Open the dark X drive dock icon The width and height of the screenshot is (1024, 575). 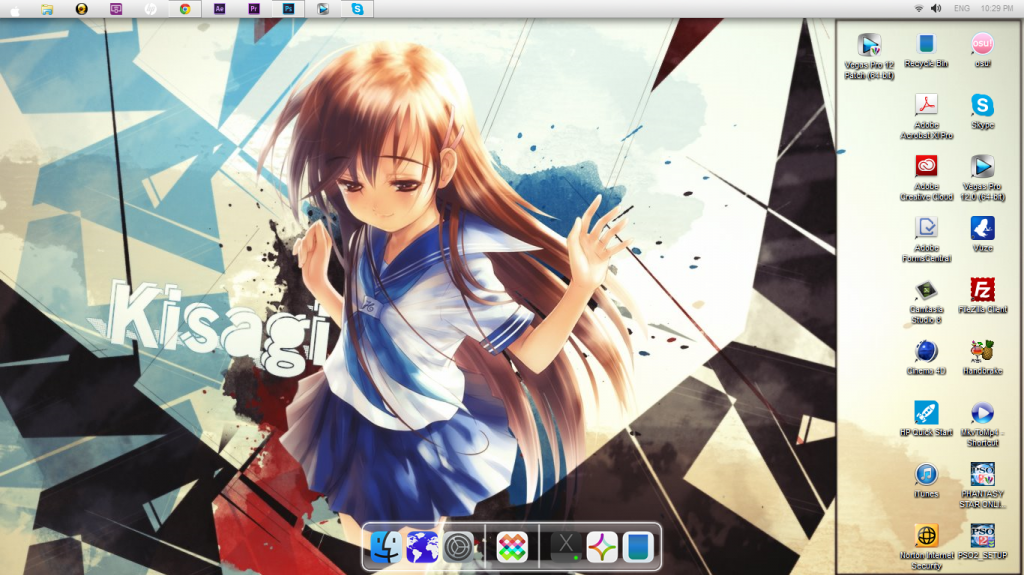pos(566,546)
